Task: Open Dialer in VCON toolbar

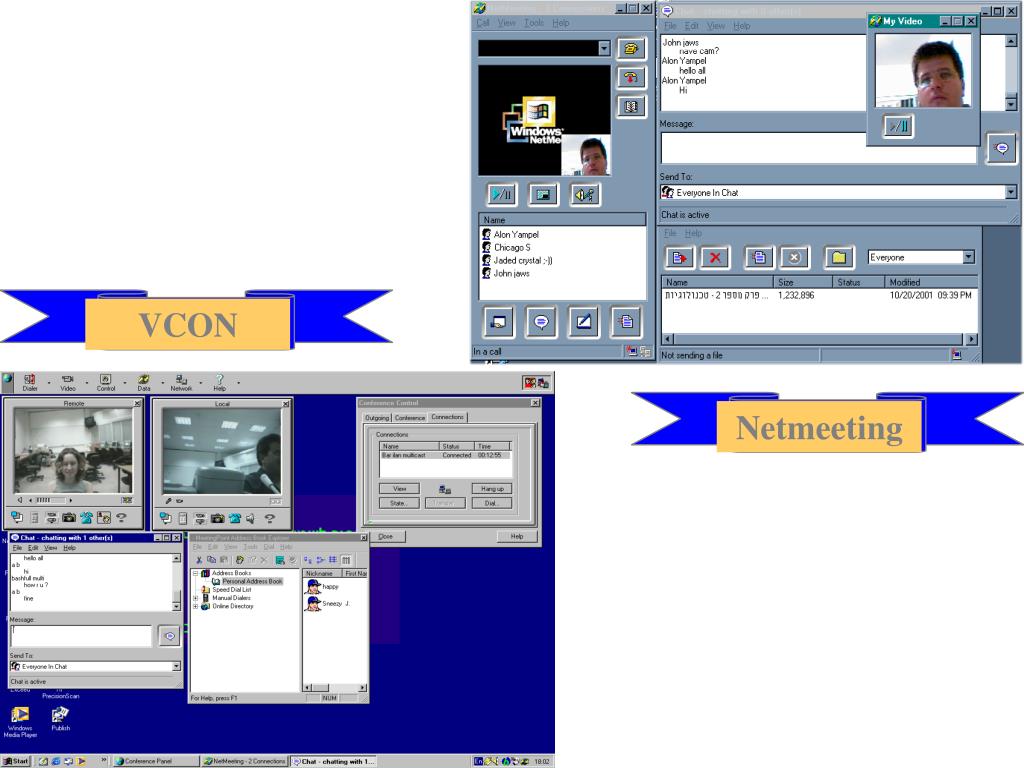Action: [30, 382]
